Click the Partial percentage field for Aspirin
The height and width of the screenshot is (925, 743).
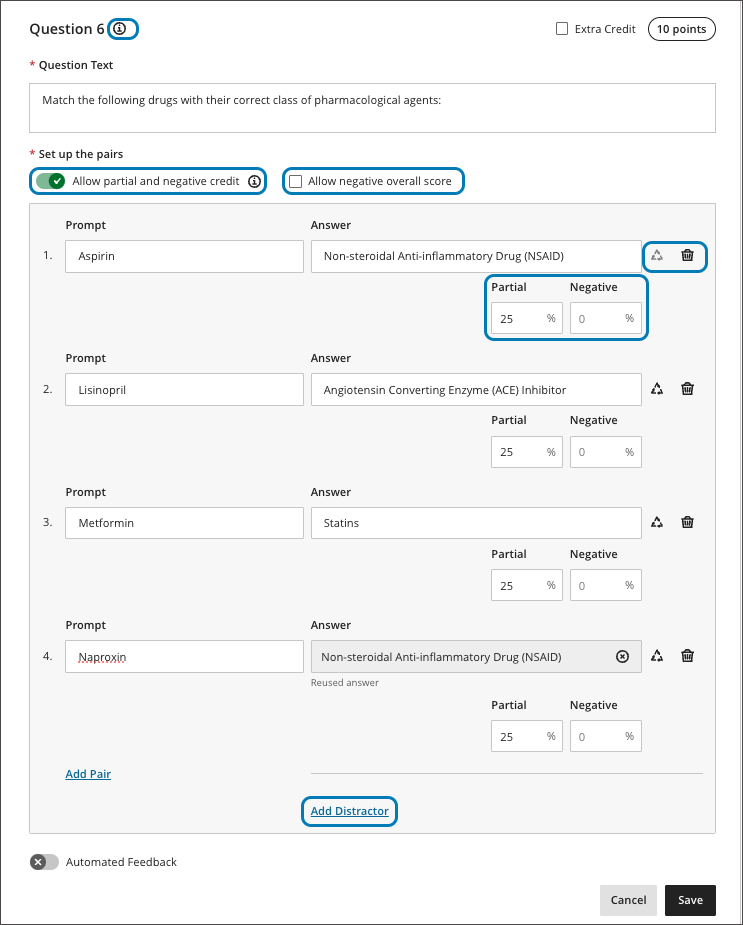point(518,319)
